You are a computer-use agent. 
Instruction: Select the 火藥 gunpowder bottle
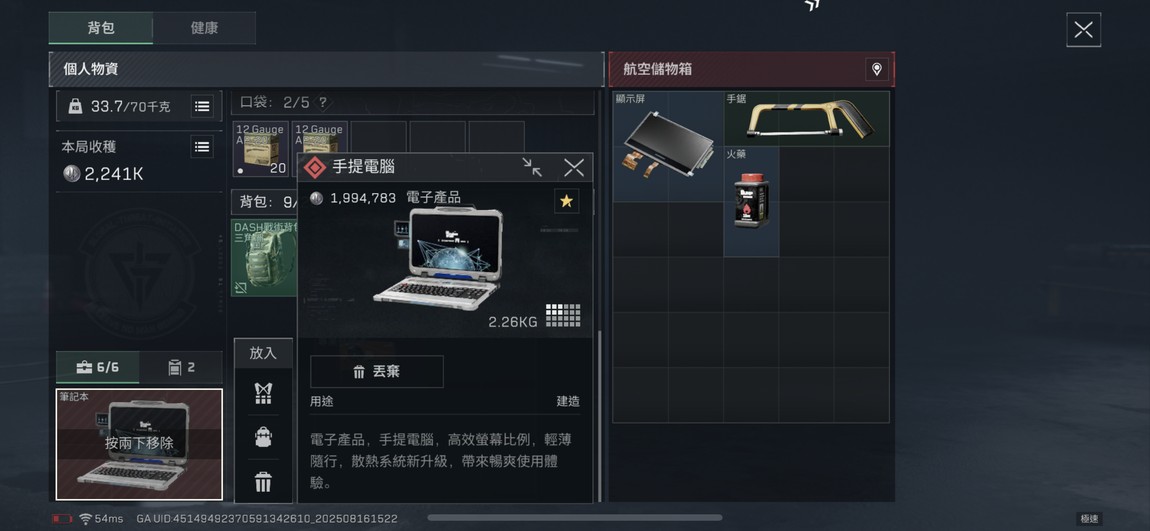751,202
